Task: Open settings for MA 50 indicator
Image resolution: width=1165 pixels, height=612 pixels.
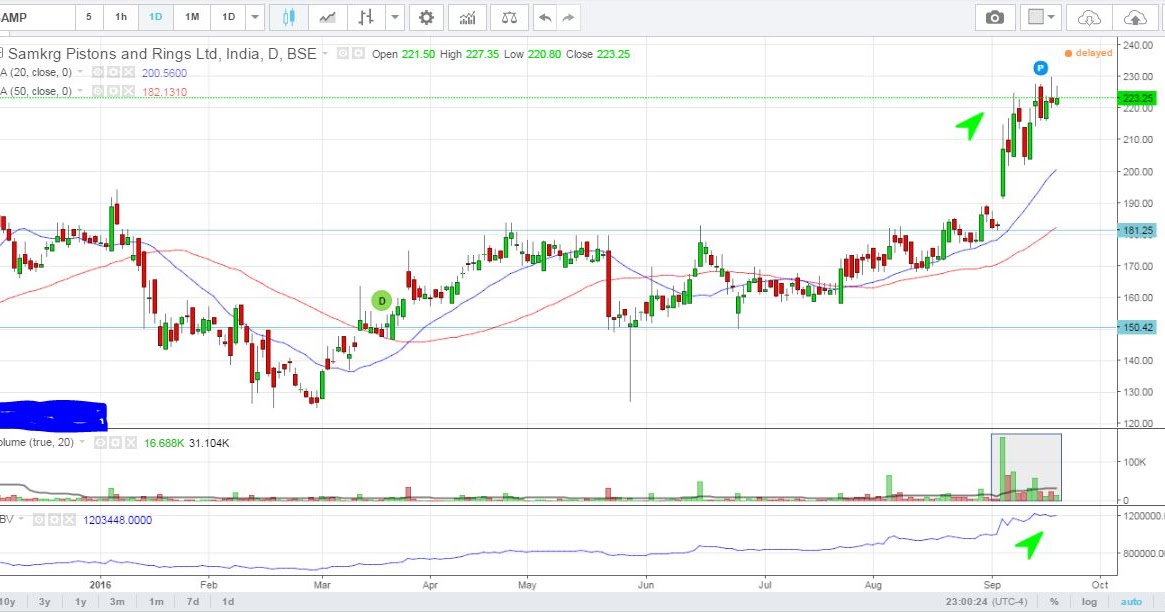Action: [x=113, y=91]
